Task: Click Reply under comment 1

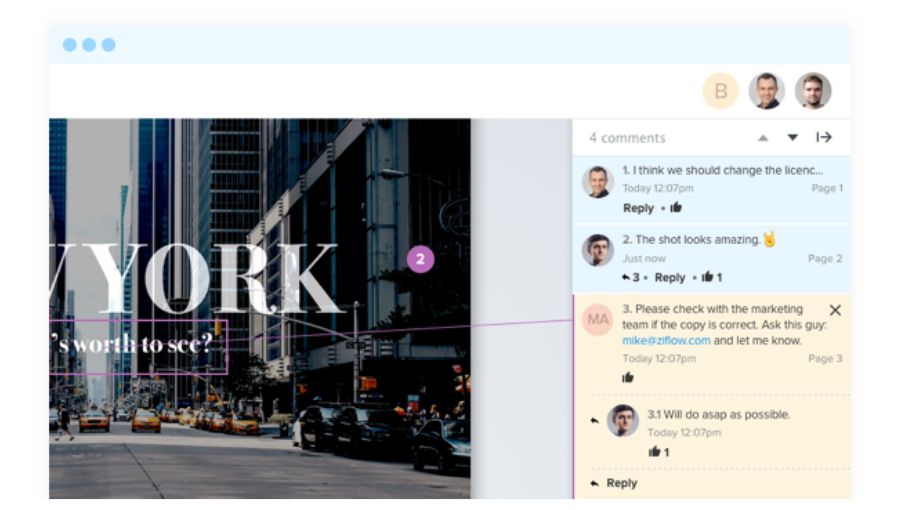Action: [x=638, y=208]
